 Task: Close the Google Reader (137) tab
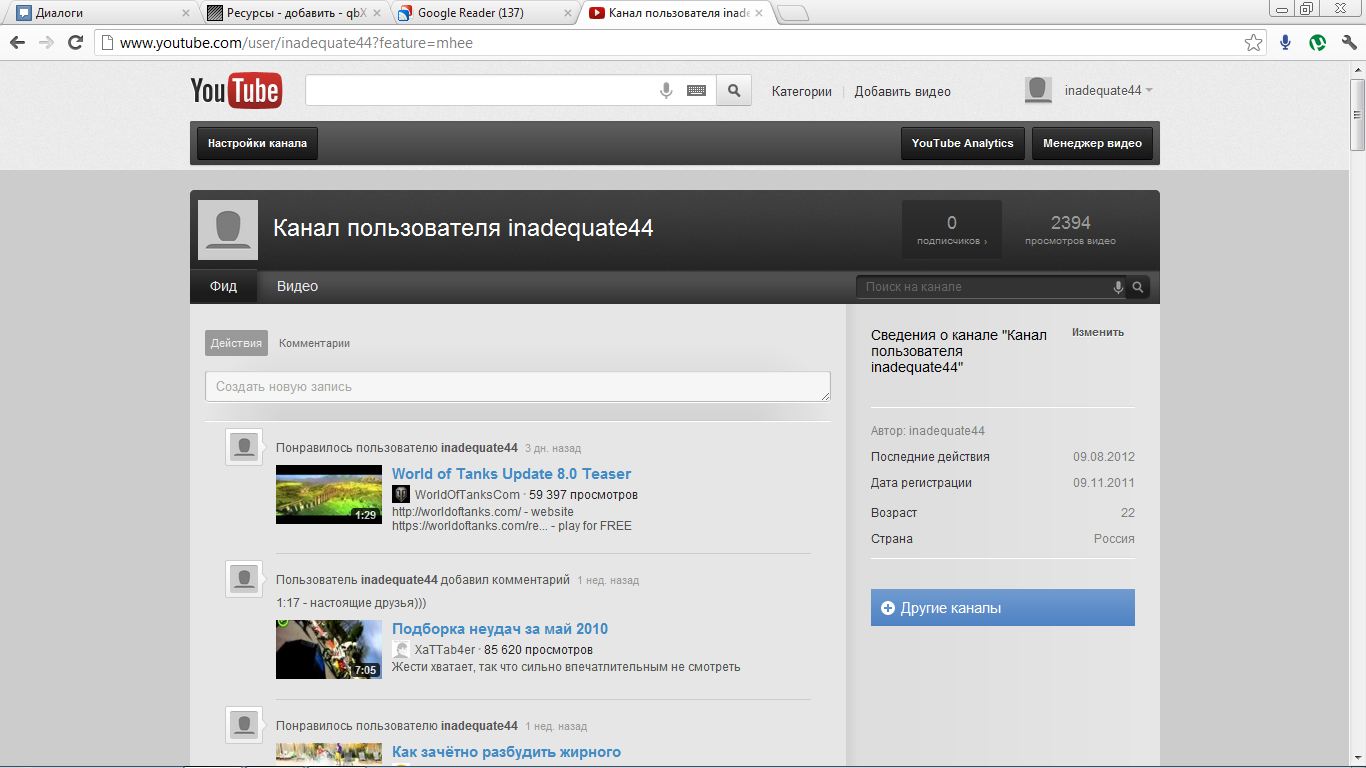[x=568, y=14]
